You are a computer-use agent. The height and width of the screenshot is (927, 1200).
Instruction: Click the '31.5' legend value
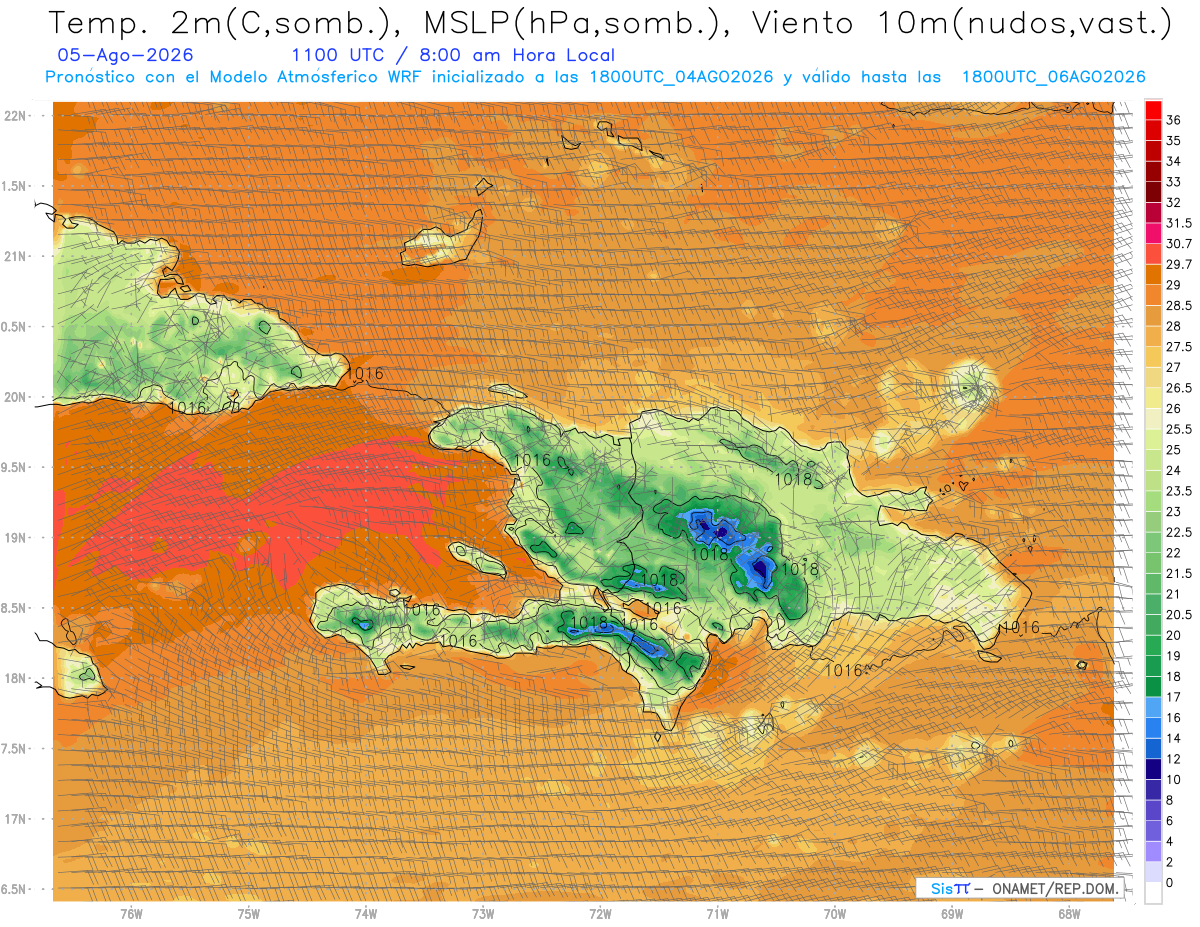1179,223
